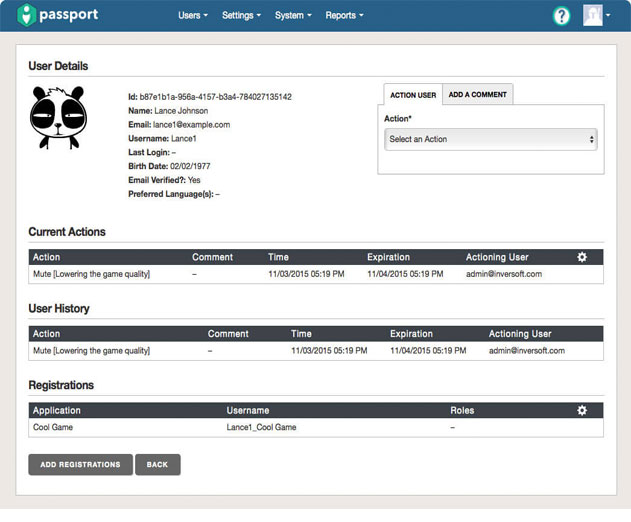Click the Preferred Language(s) field
This screenshot has height=522, width=631.
174,194
